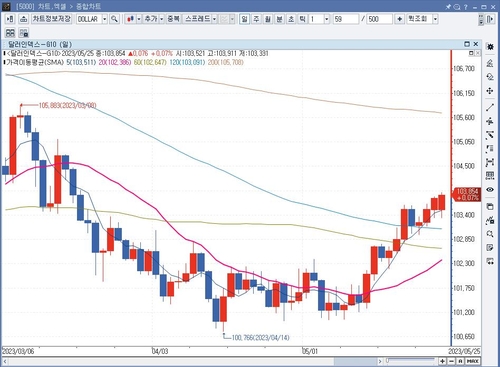Click the plus button beside 500 field
This screenshot has height=367, width=500.
[399, 19]
